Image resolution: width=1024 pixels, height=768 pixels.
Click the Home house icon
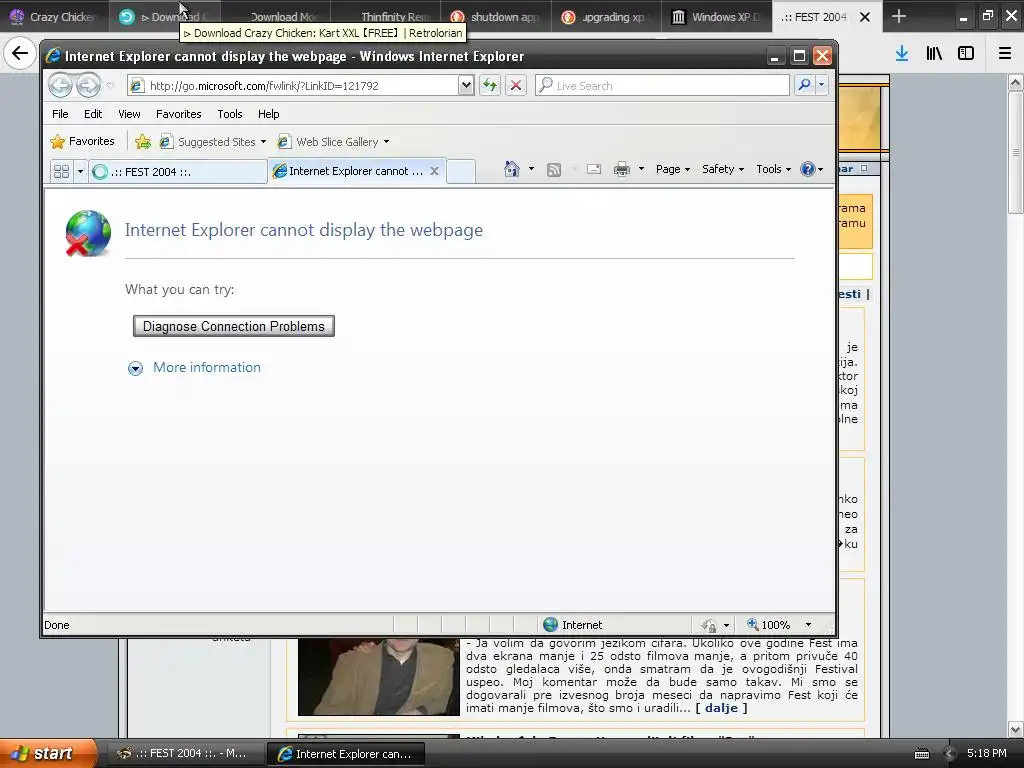pos(511,169)
